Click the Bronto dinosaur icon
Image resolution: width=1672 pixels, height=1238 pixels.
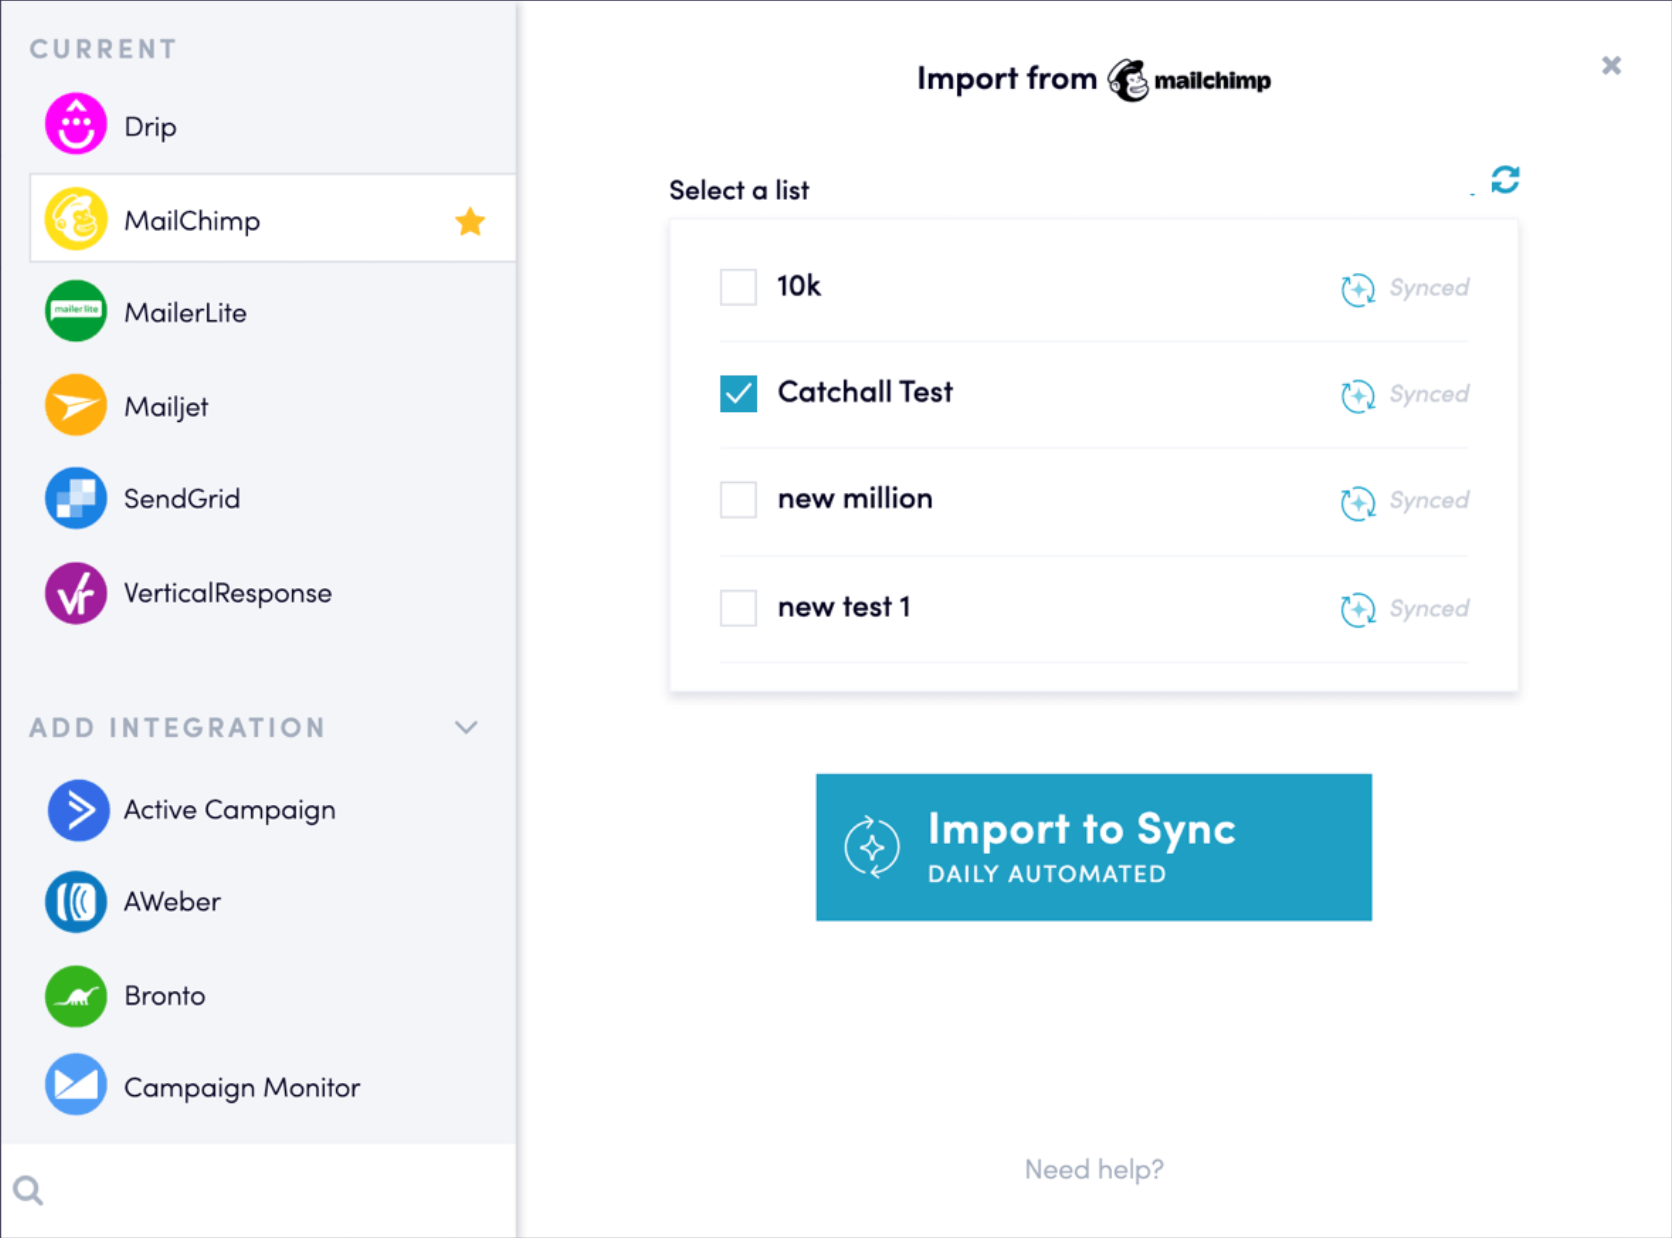pyautogui.click(x=76, y=996)
